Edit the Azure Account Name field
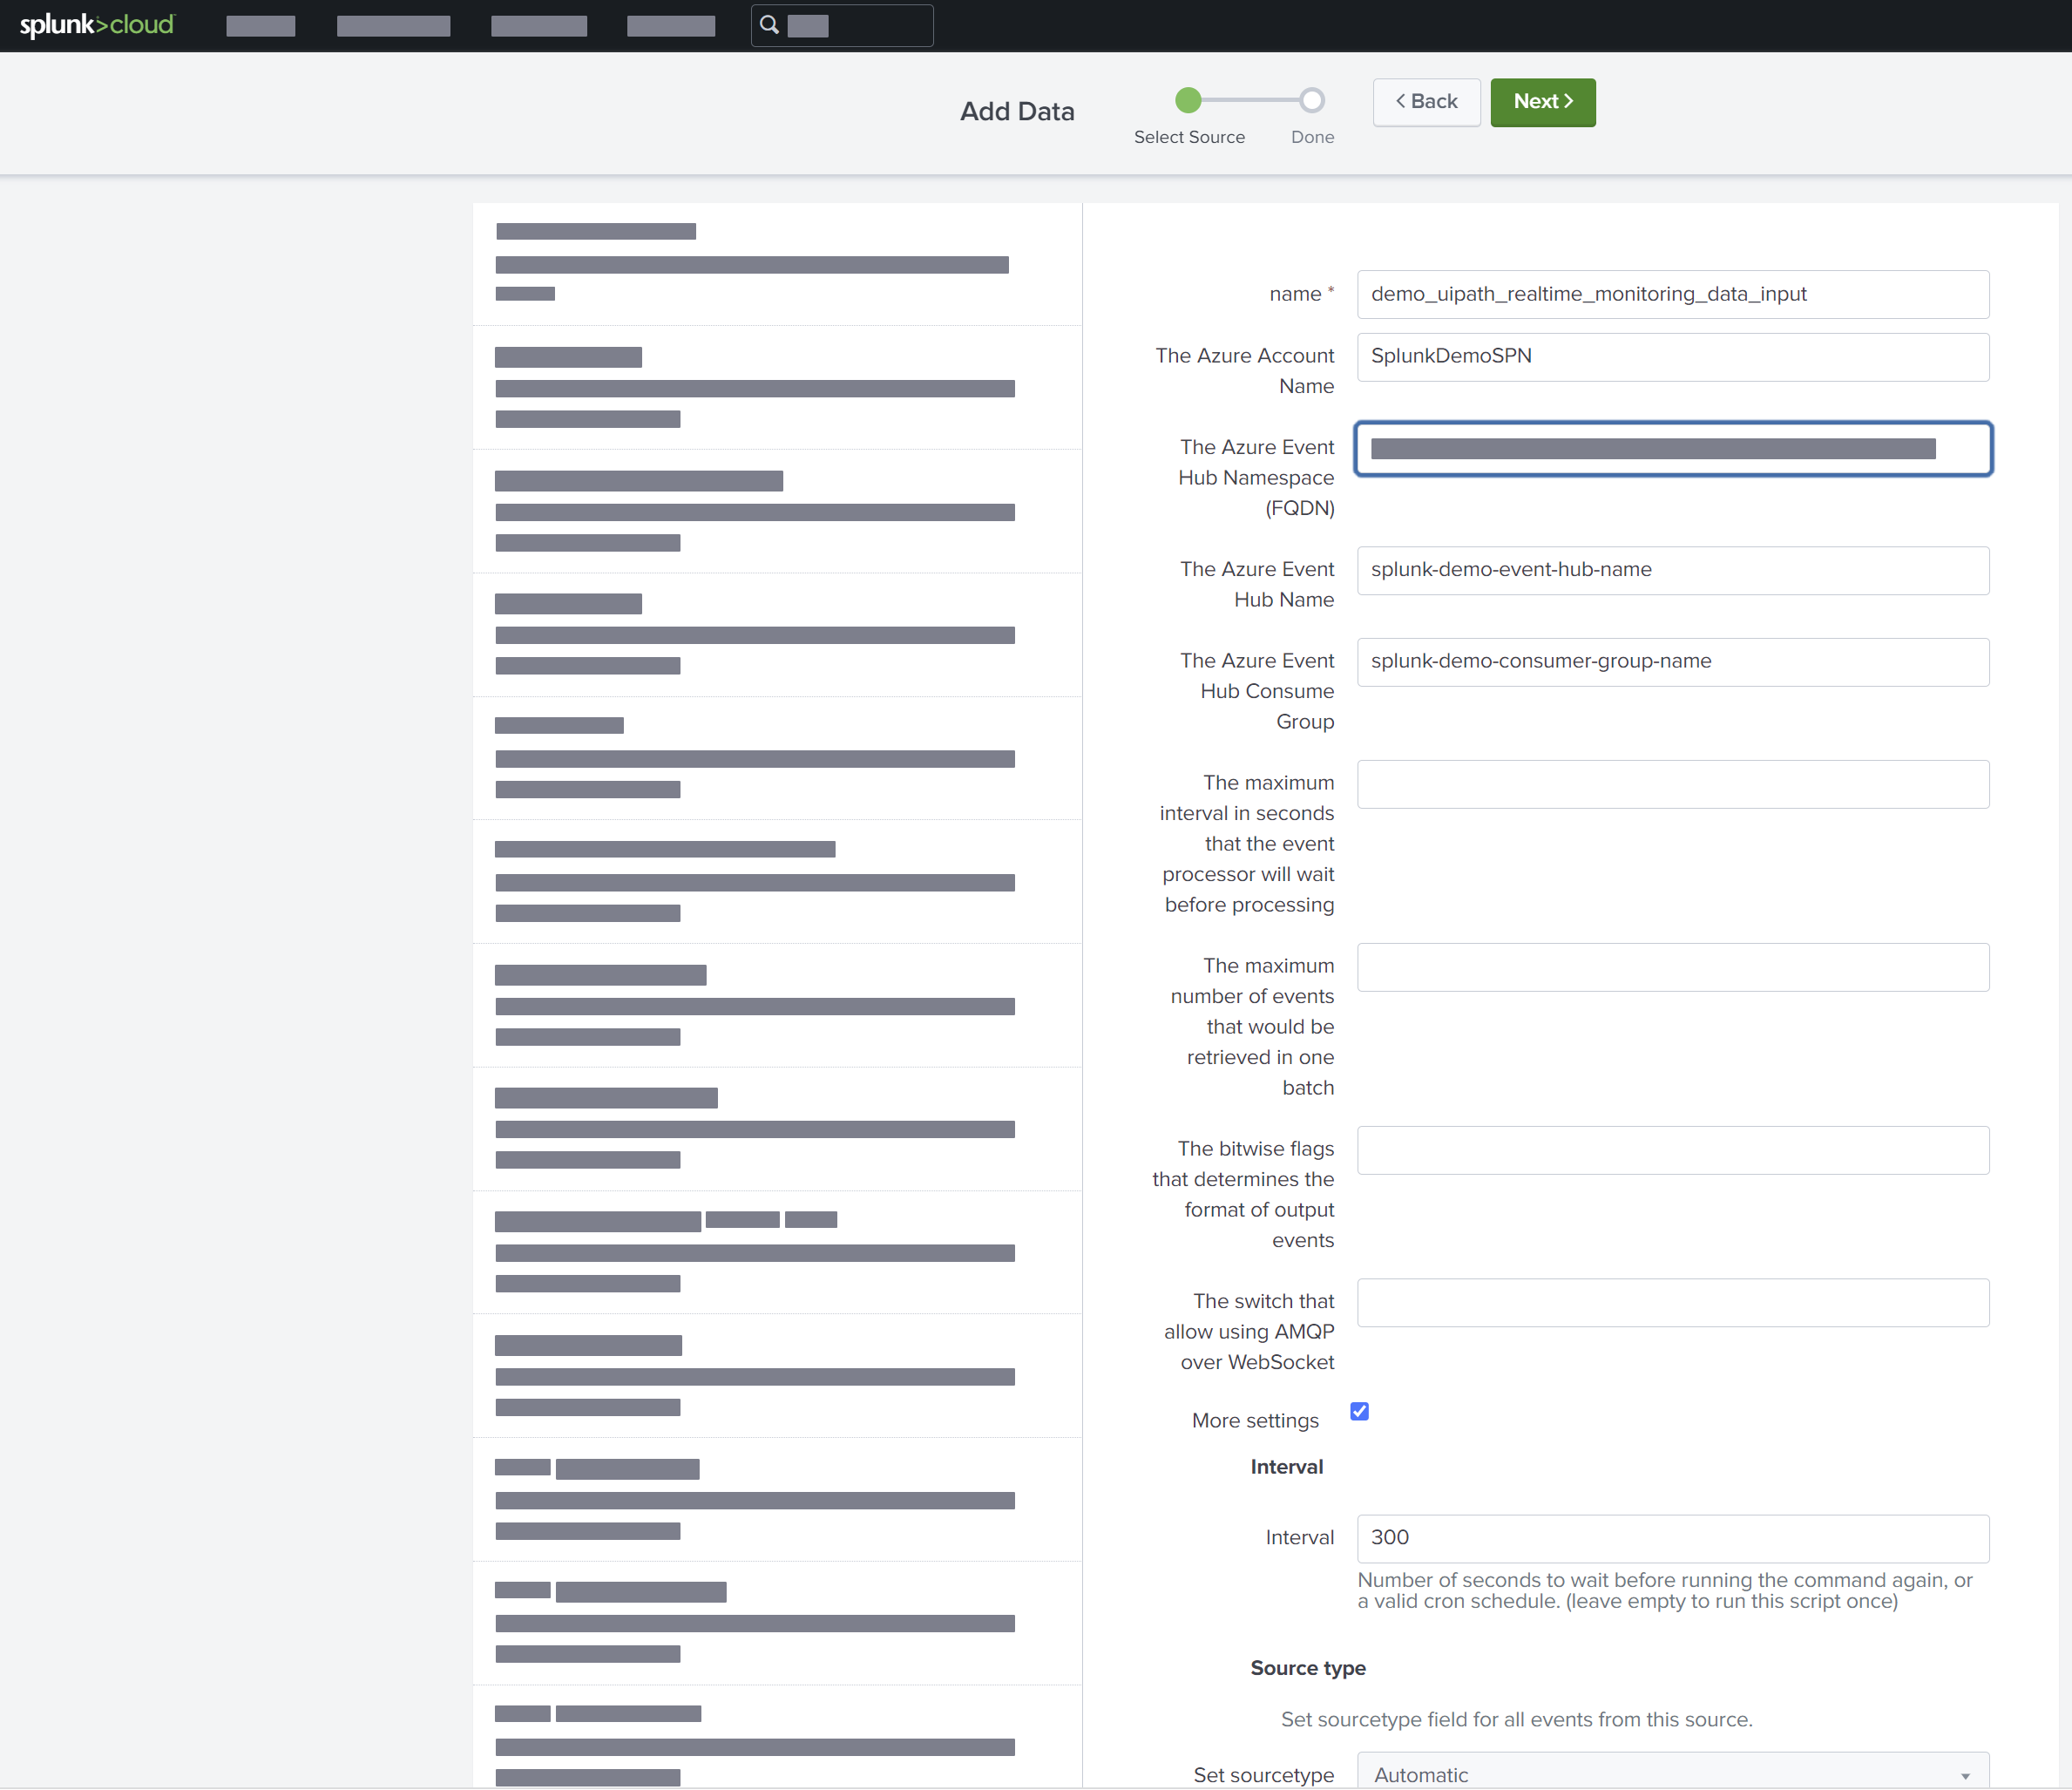Image resolution: width=2072 pixels, height=1790 pixels. pos(1672,356)
